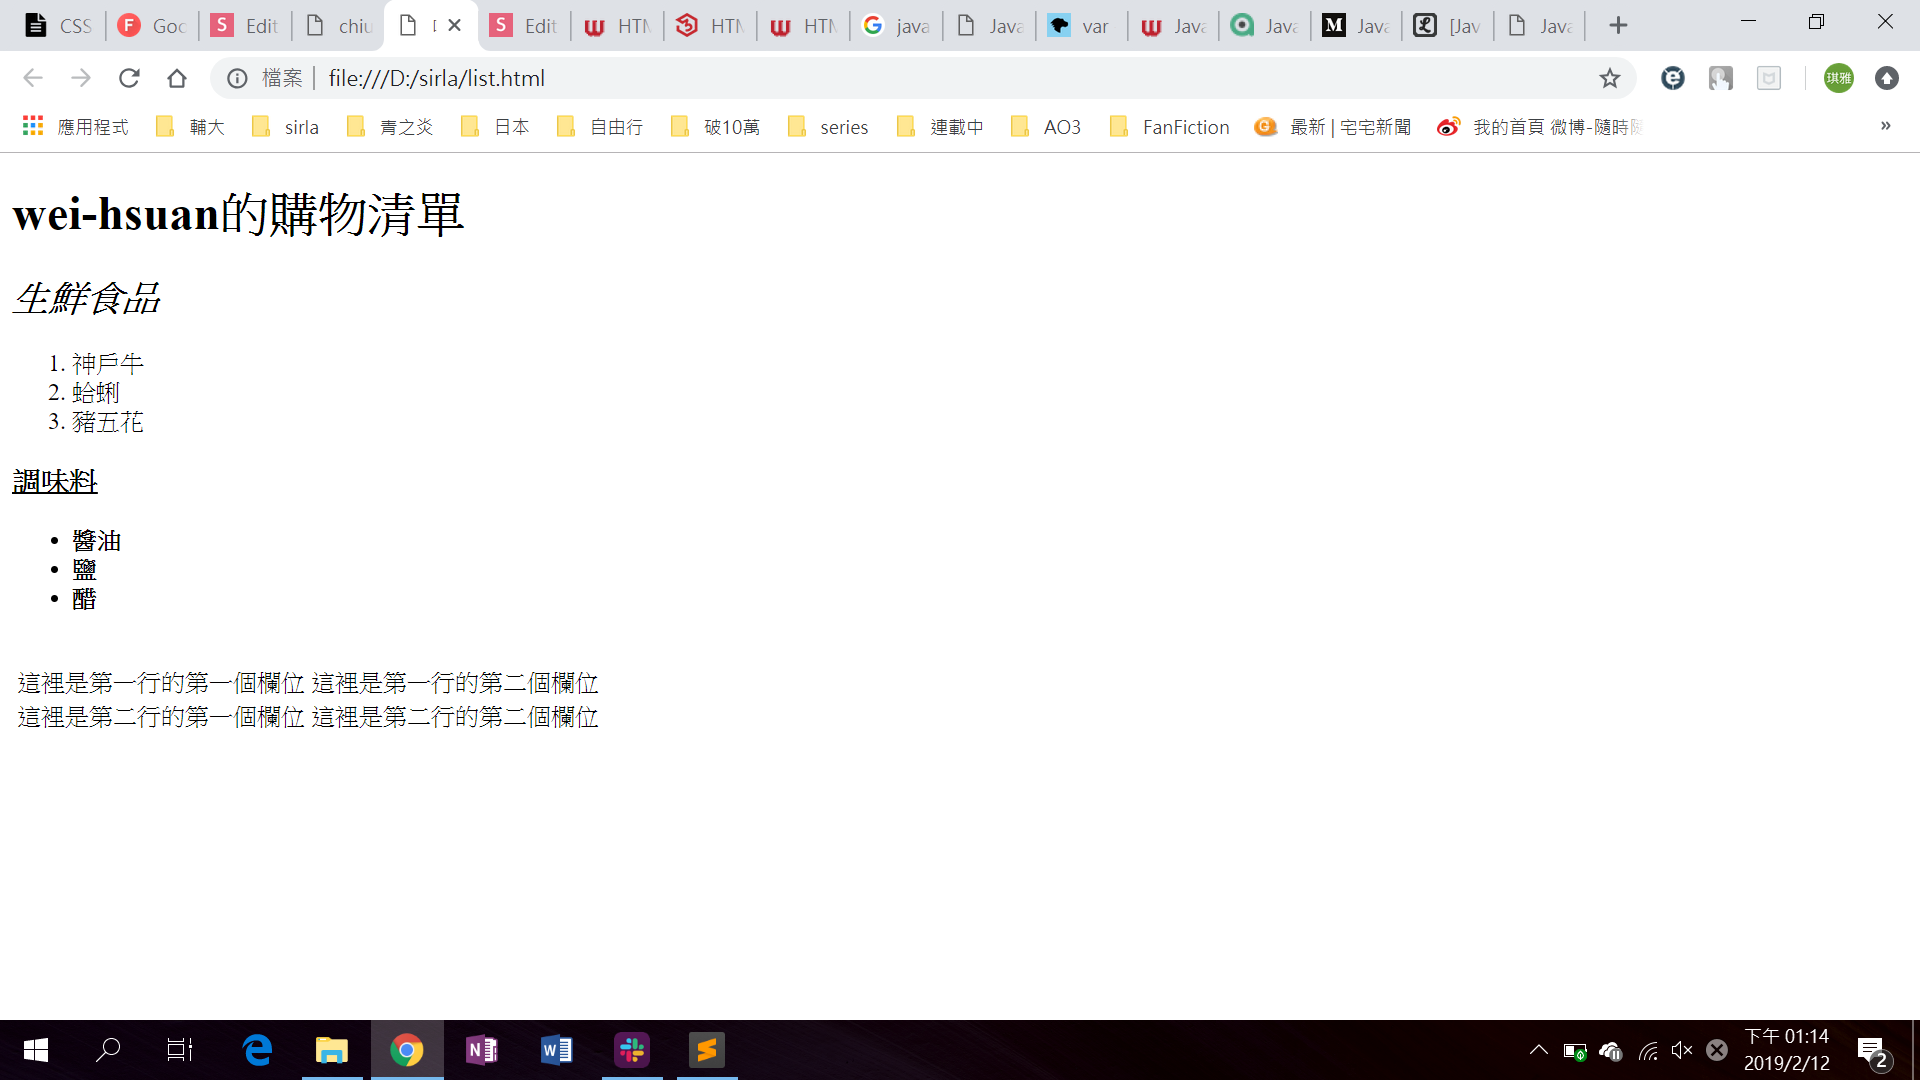Show hidden system tray icons
Viewport: 1920px width, 1080px height.
(x=1538, y=1050)
